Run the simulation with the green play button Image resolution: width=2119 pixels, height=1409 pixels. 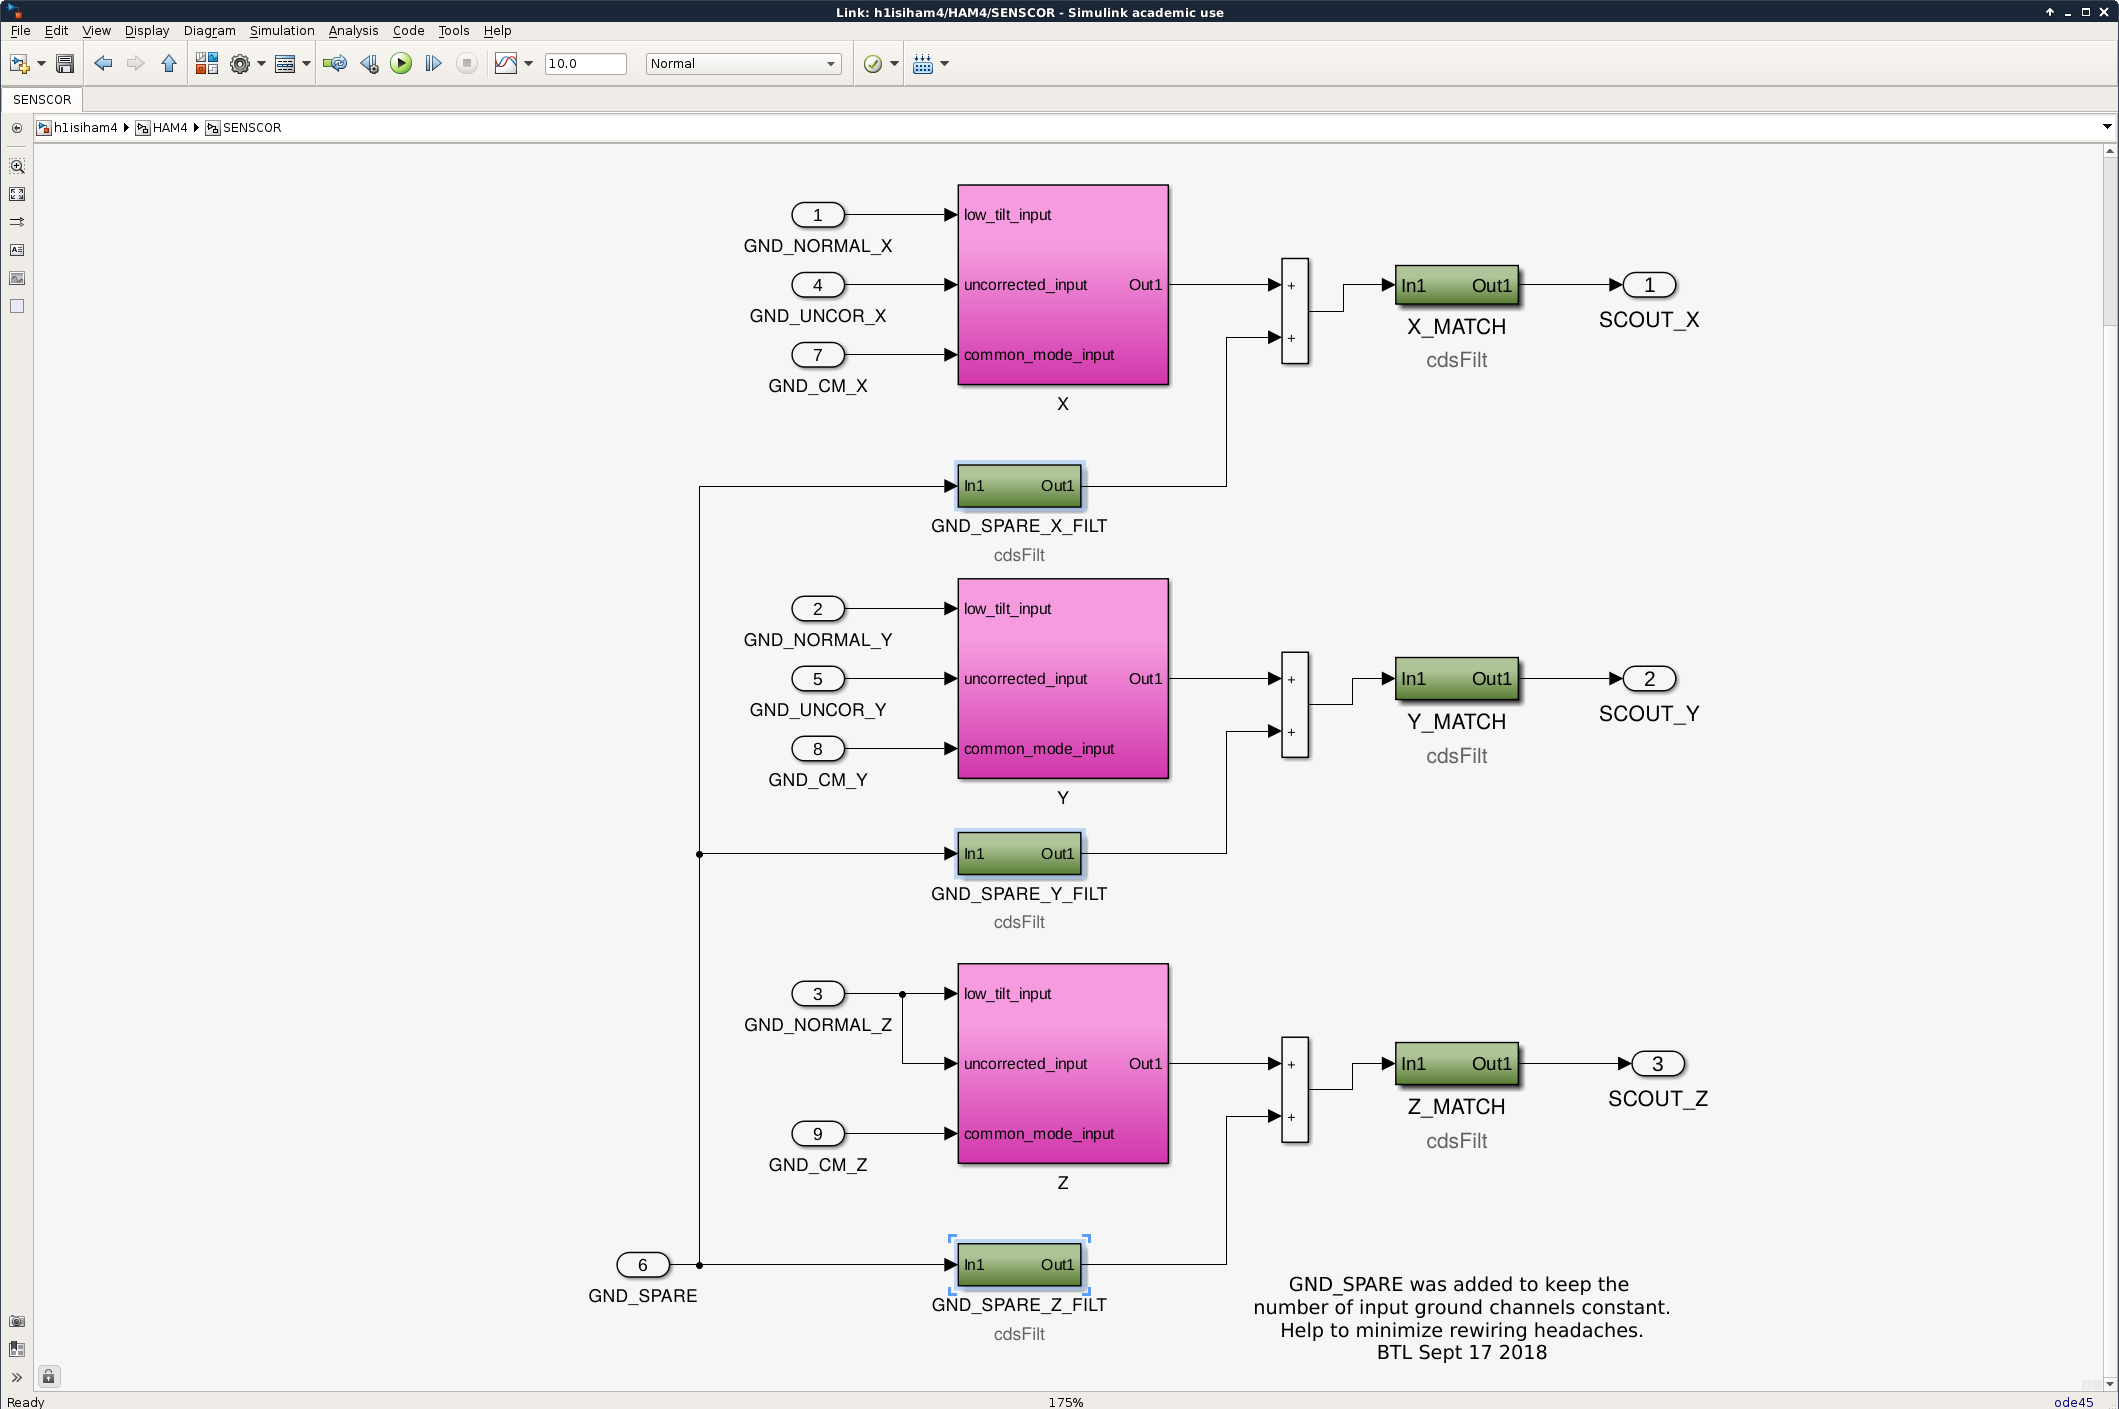point(401,64)
